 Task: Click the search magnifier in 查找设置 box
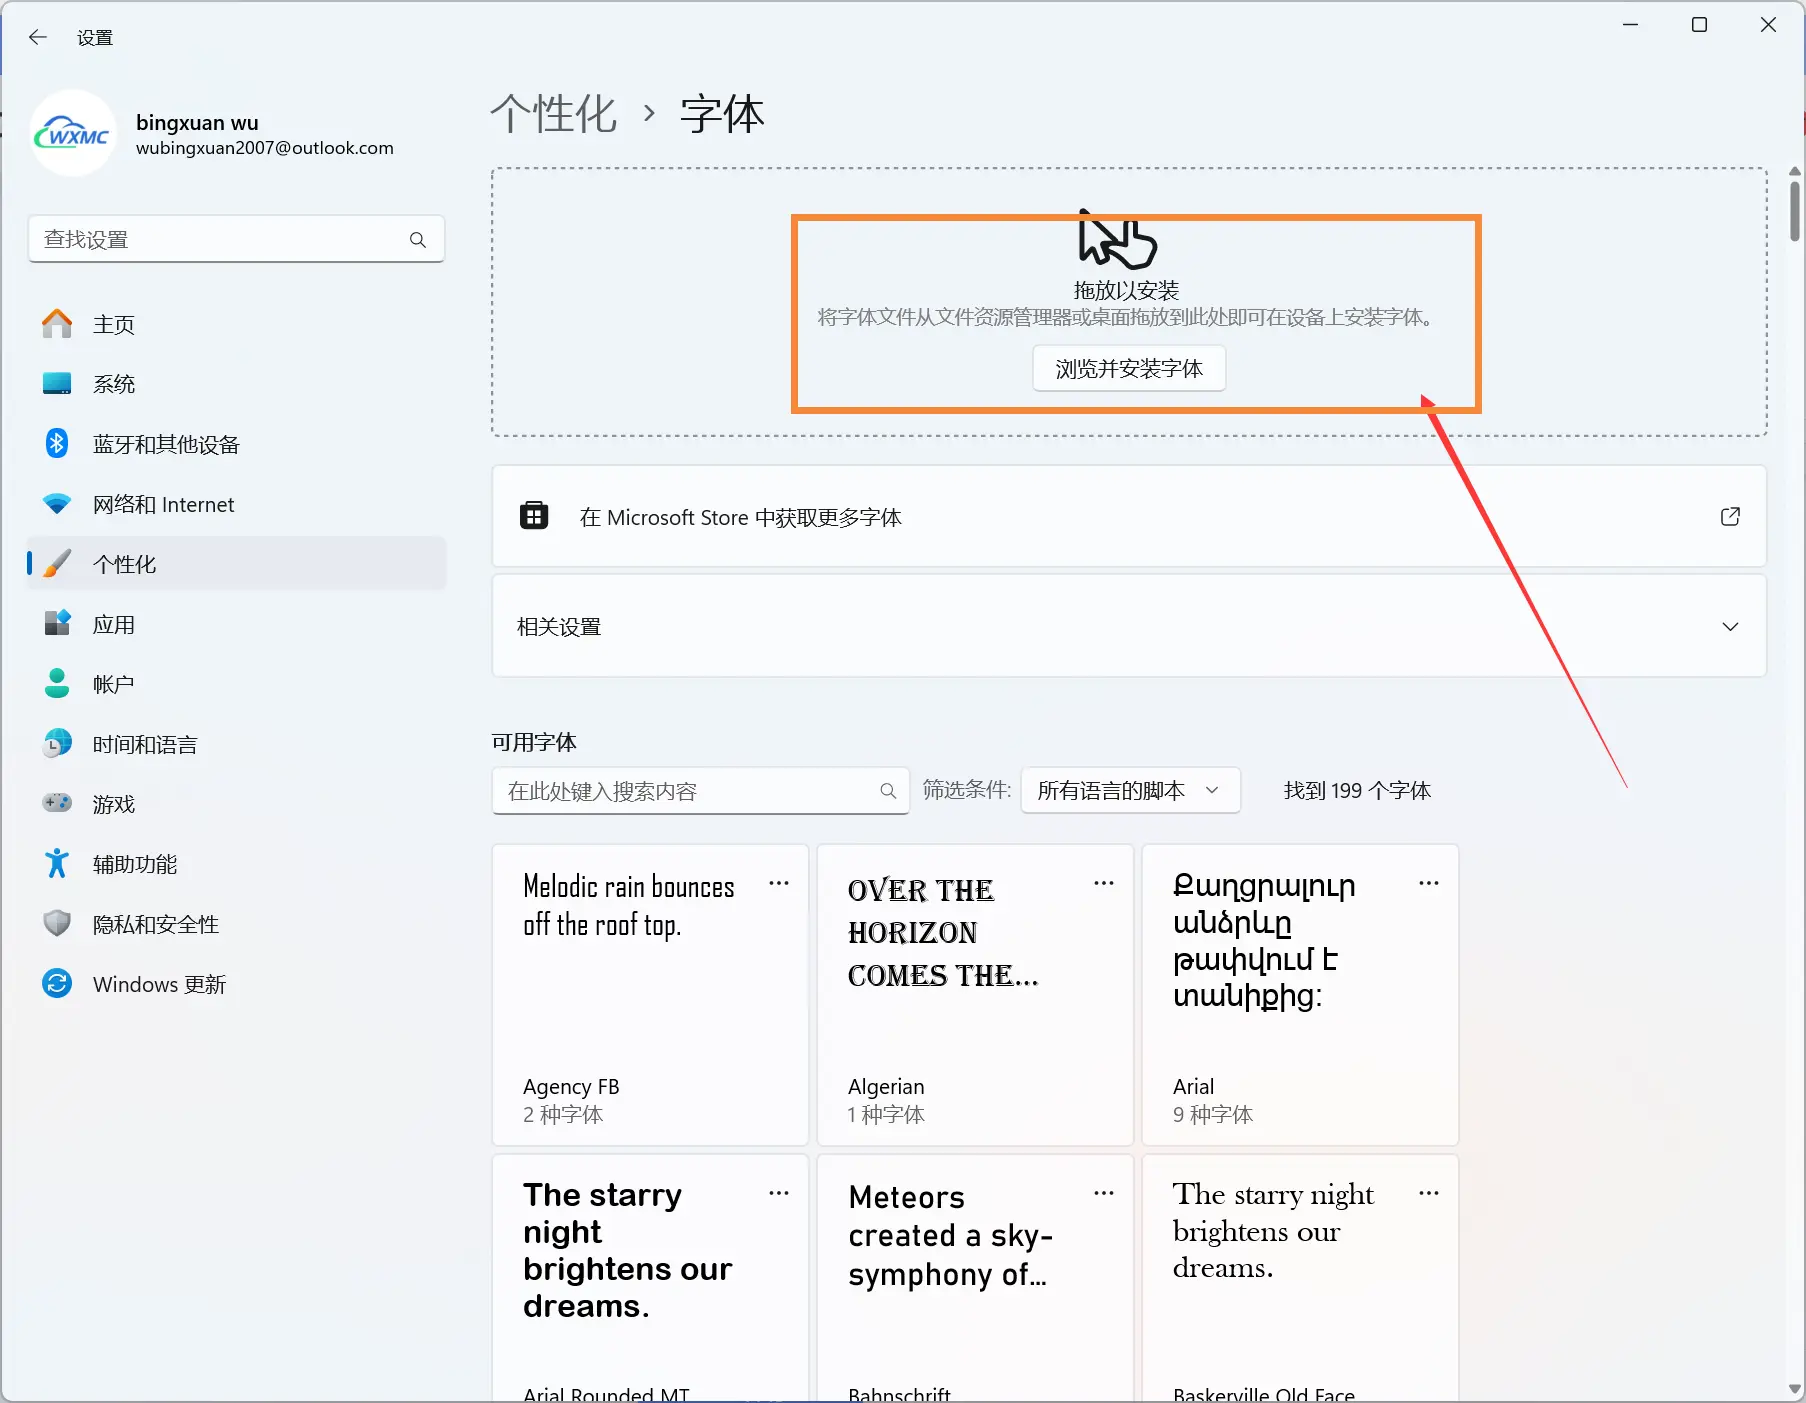[417, 240]
